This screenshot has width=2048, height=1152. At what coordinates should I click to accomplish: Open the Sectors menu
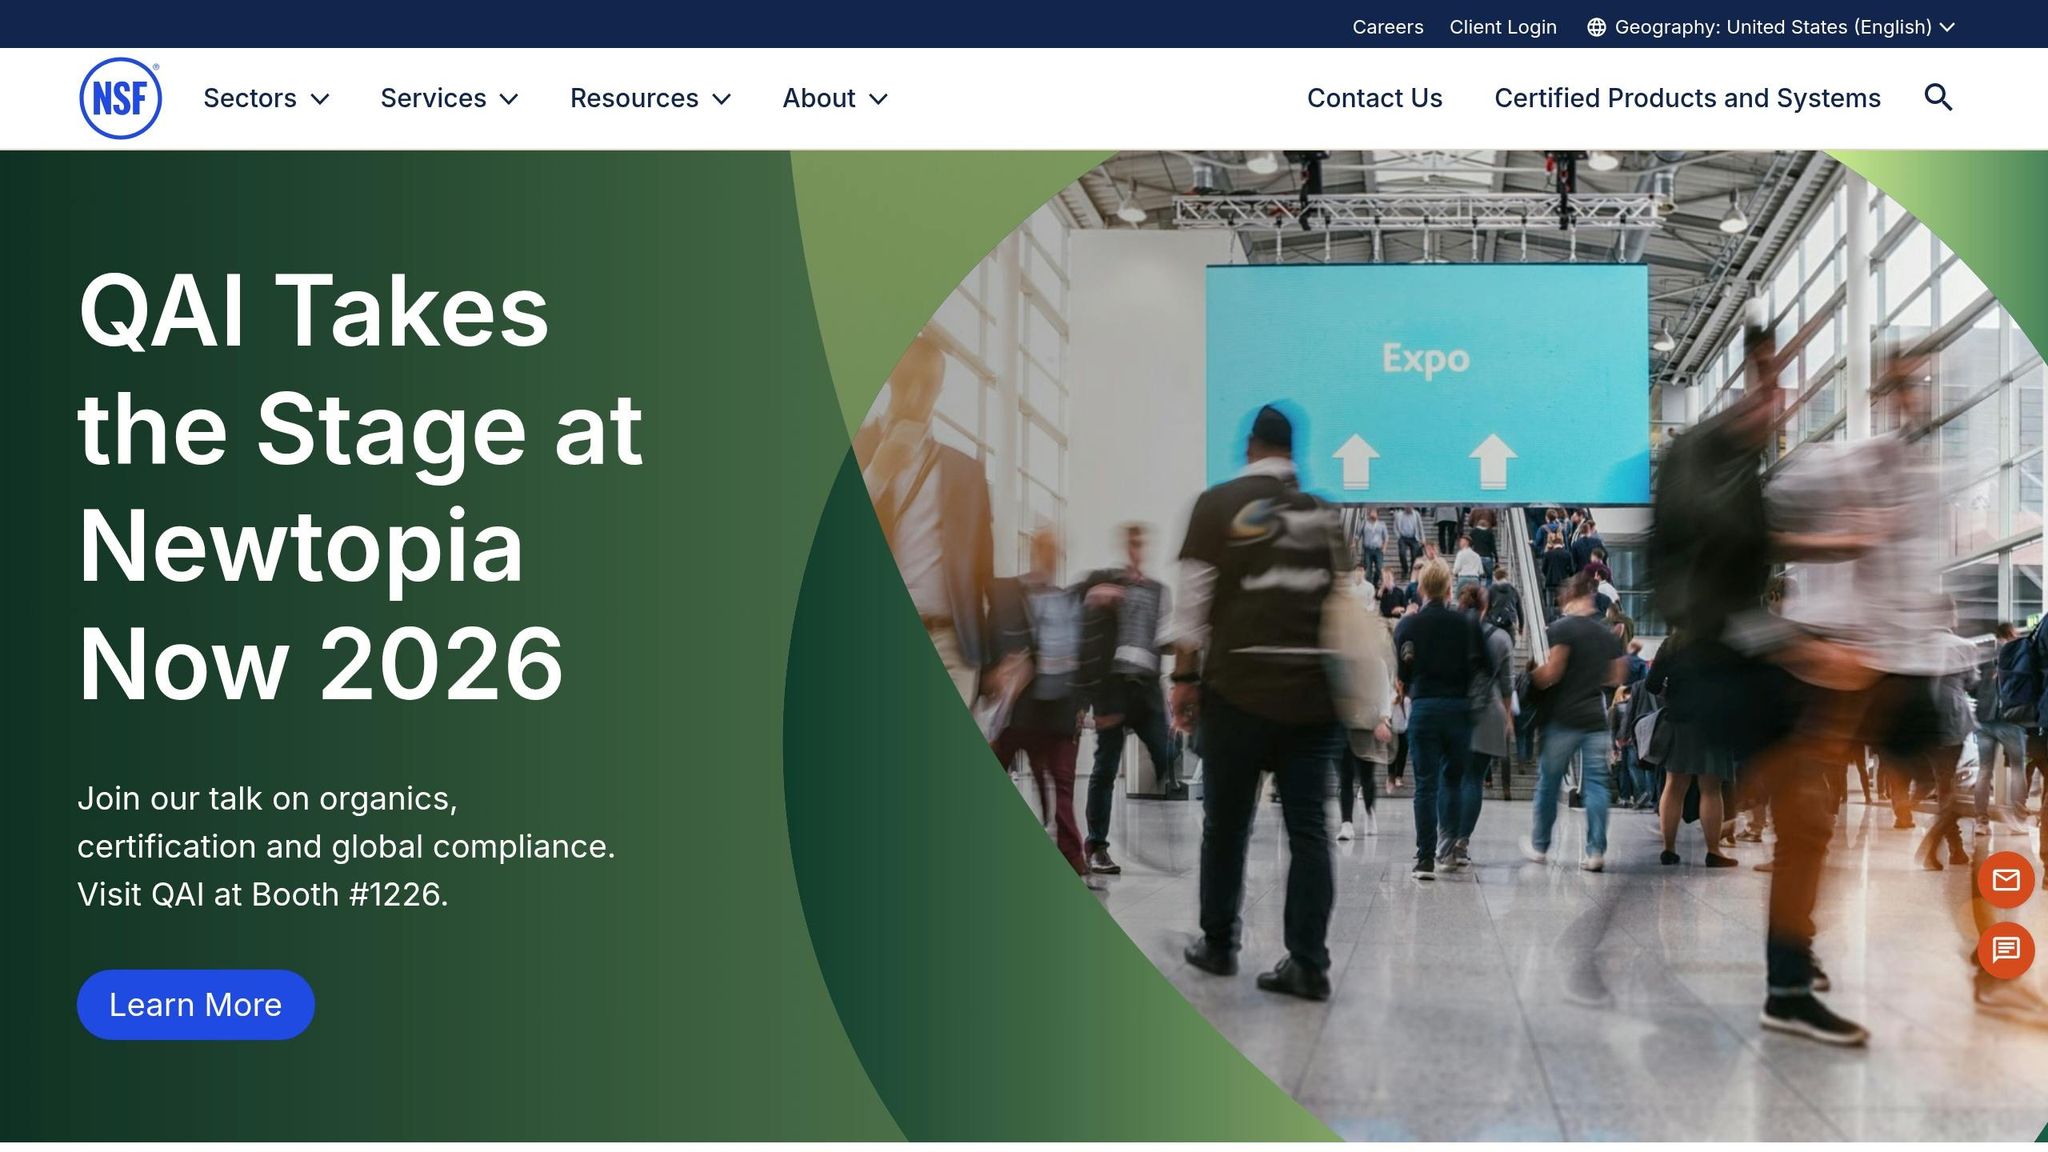tap(266, 98)
